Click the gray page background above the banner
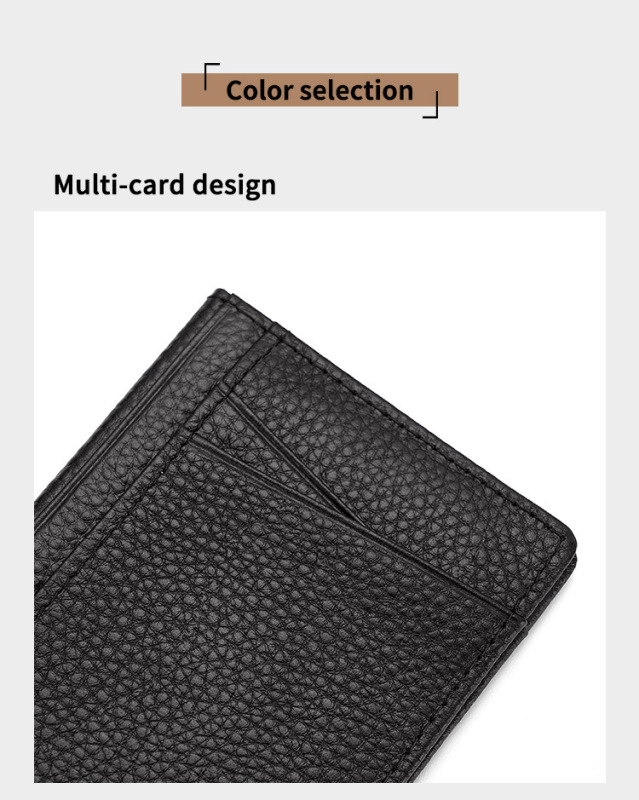This screenshot has width=639, height=800. coord(320,31)
